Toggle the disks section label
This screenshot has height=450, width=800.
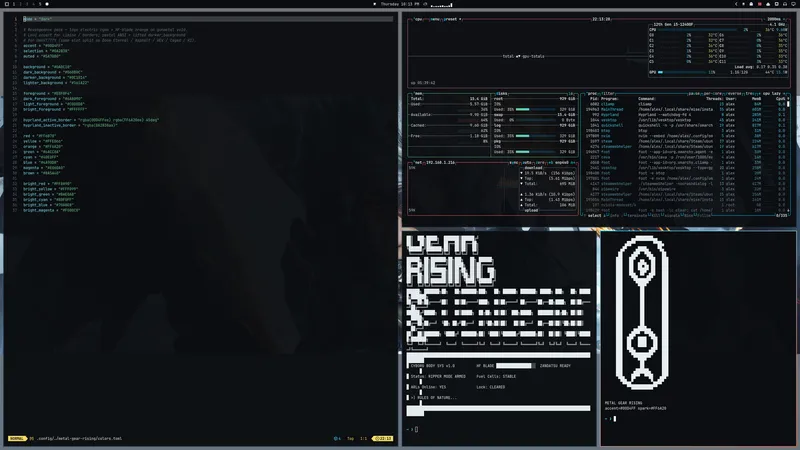tap(502, 94)
